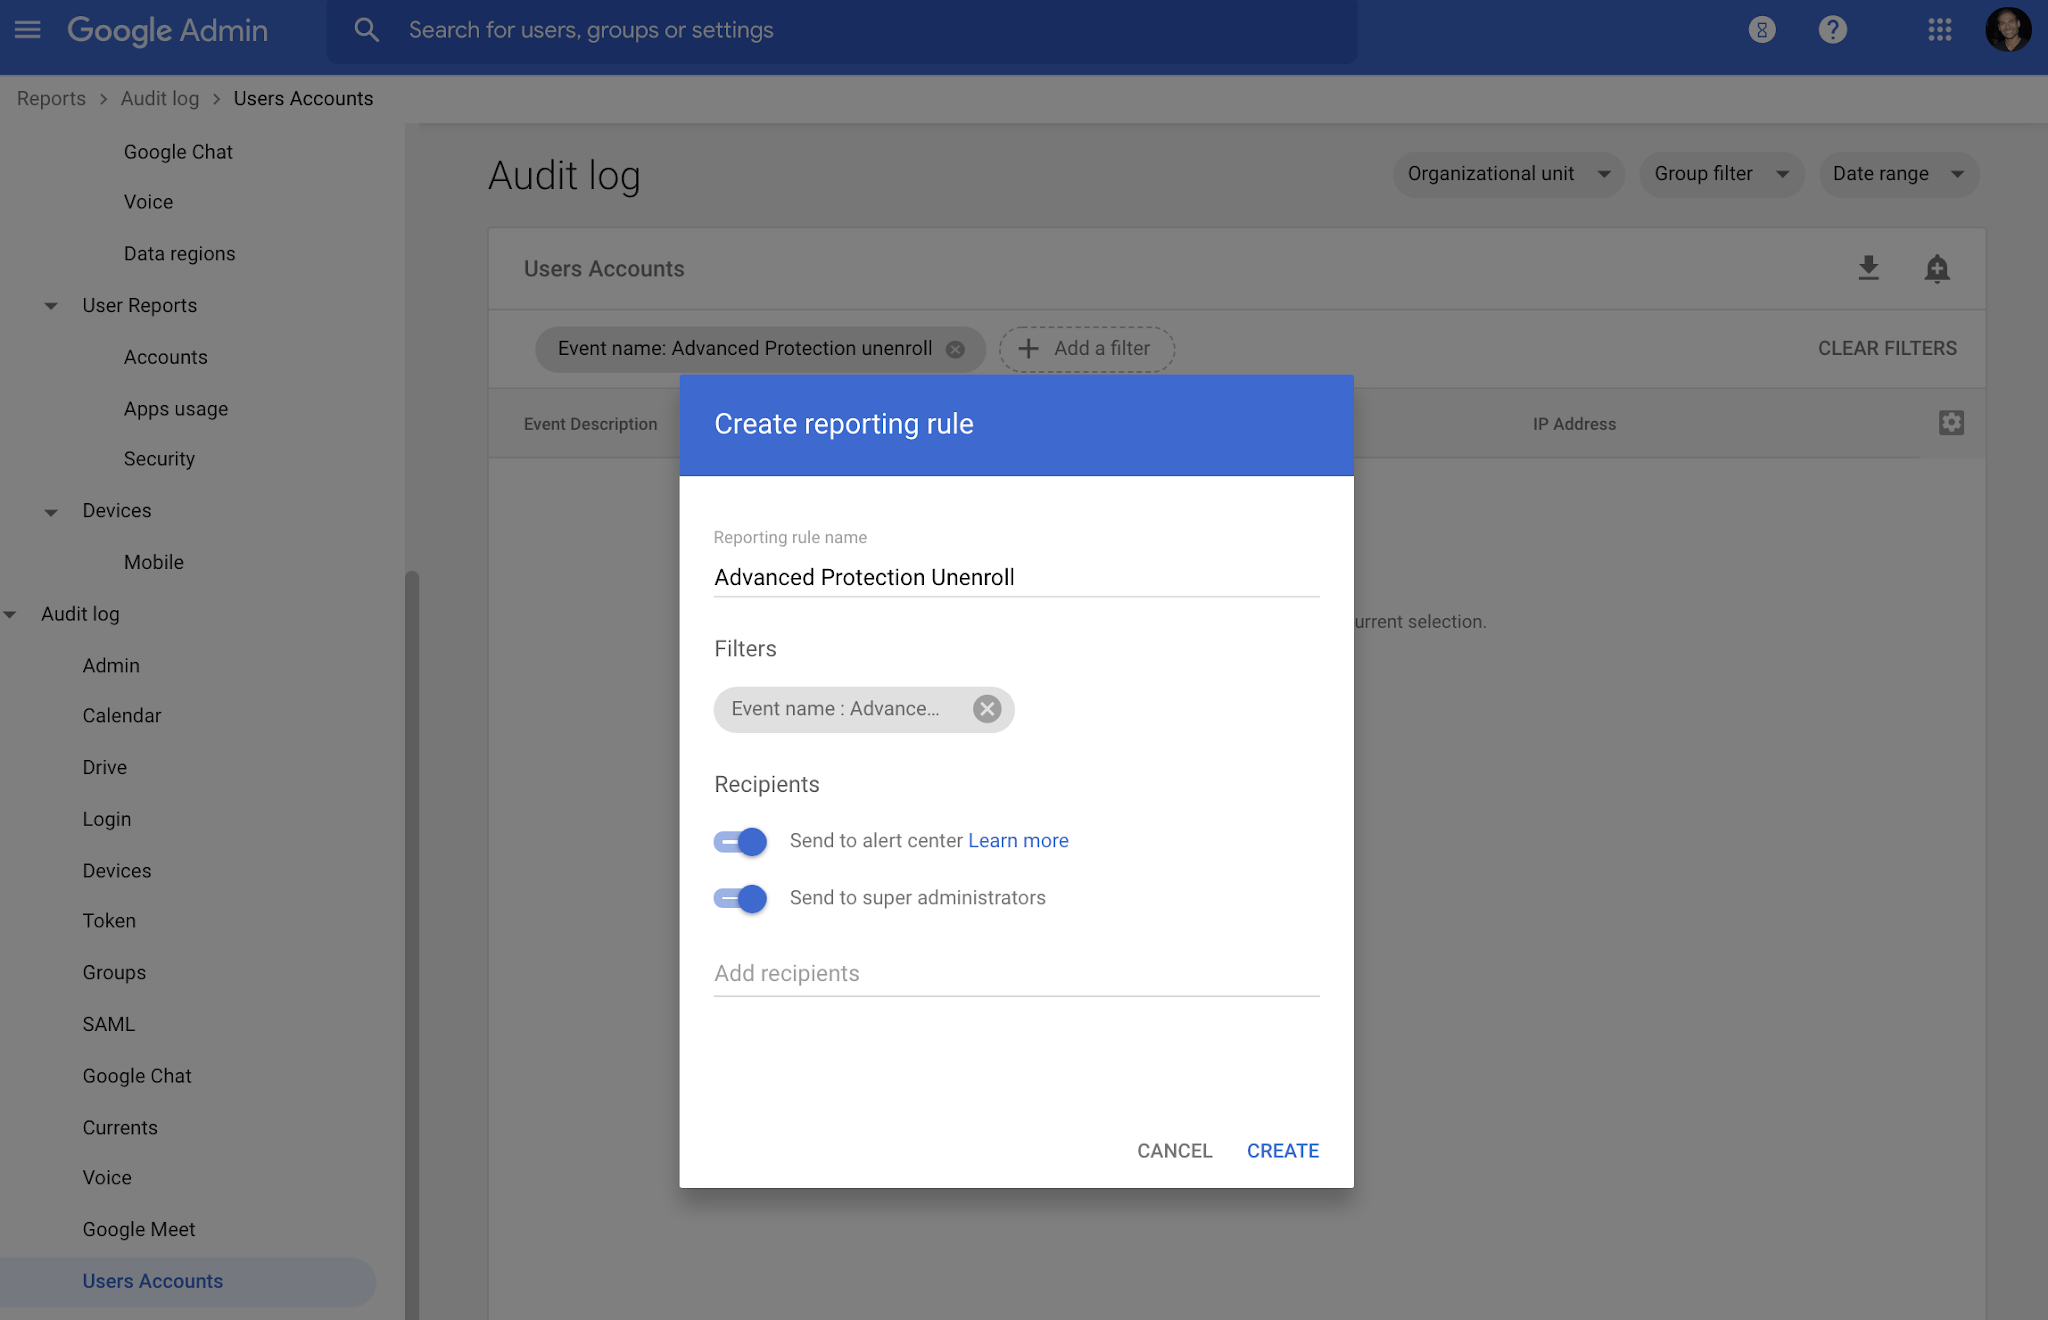Open the Learn more link
2048x1320 pixels.
[x=1018, y=840]
